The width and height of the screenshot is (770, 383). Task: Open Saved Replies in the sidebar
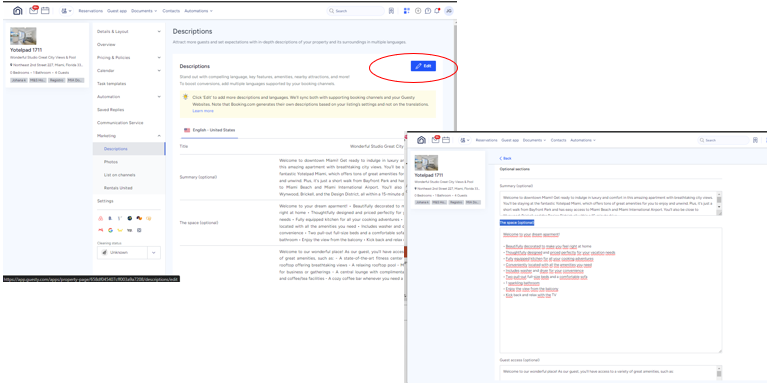pyautogui.click(x=110, y=109)
